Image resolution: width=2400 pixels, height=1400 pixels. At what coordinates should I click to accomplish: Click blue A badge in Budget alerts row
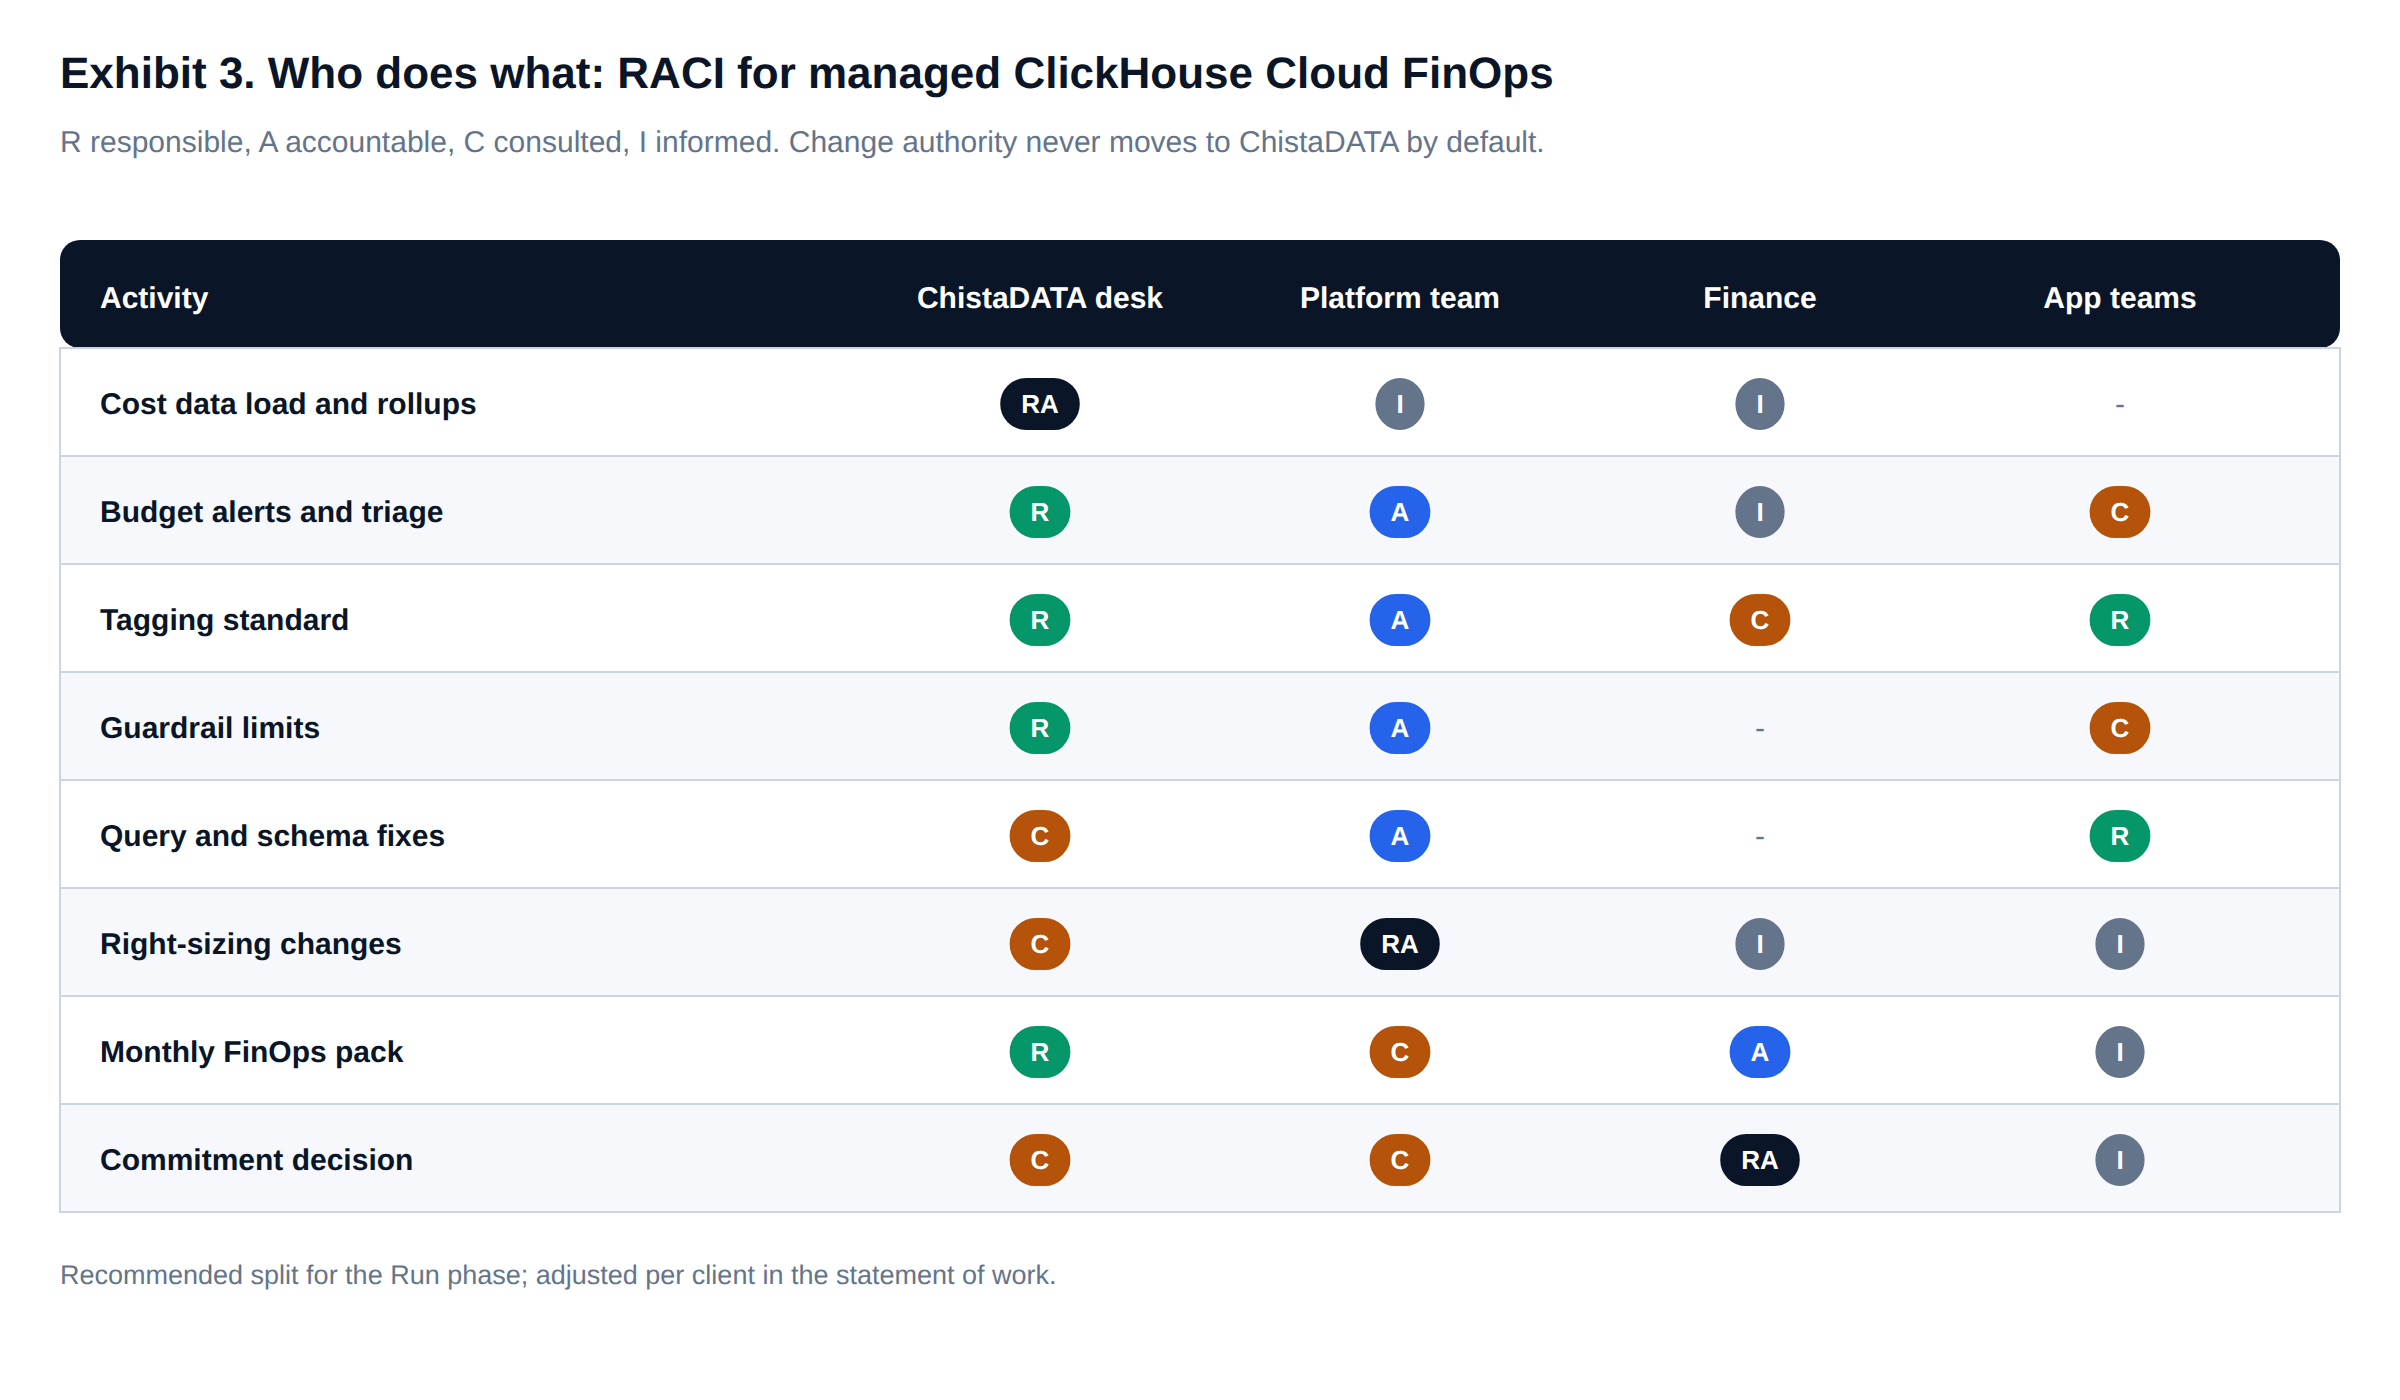pyautogui.click(x=1399, y=512)
